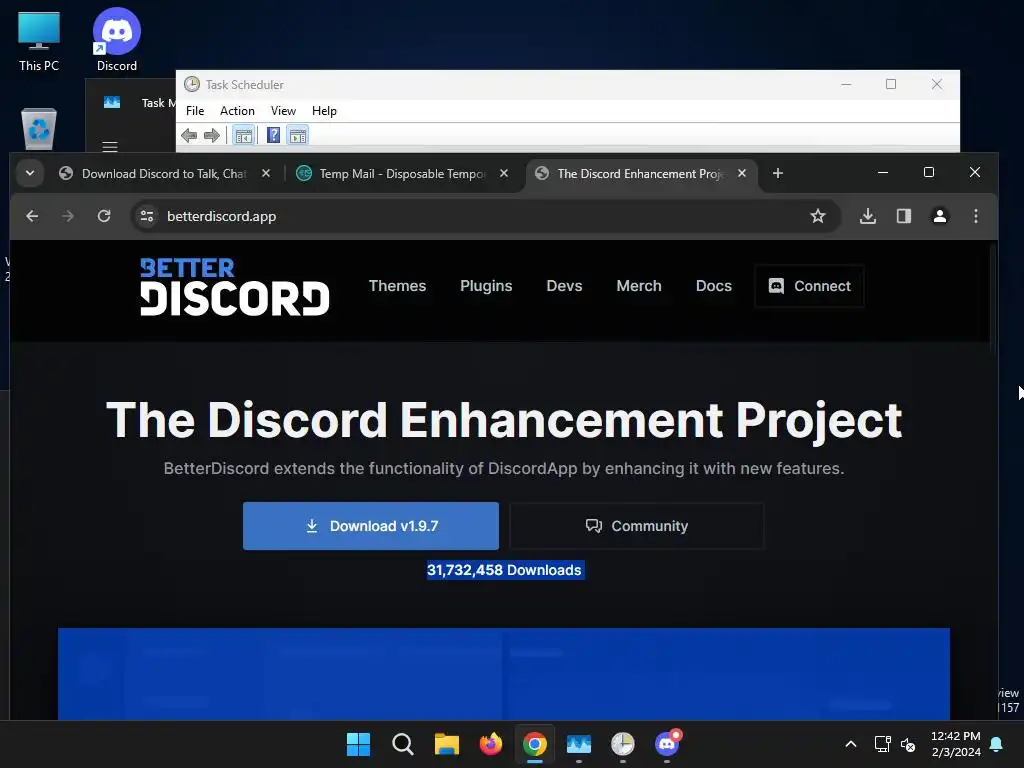Open site information icon beside the URL

[148, 216]
